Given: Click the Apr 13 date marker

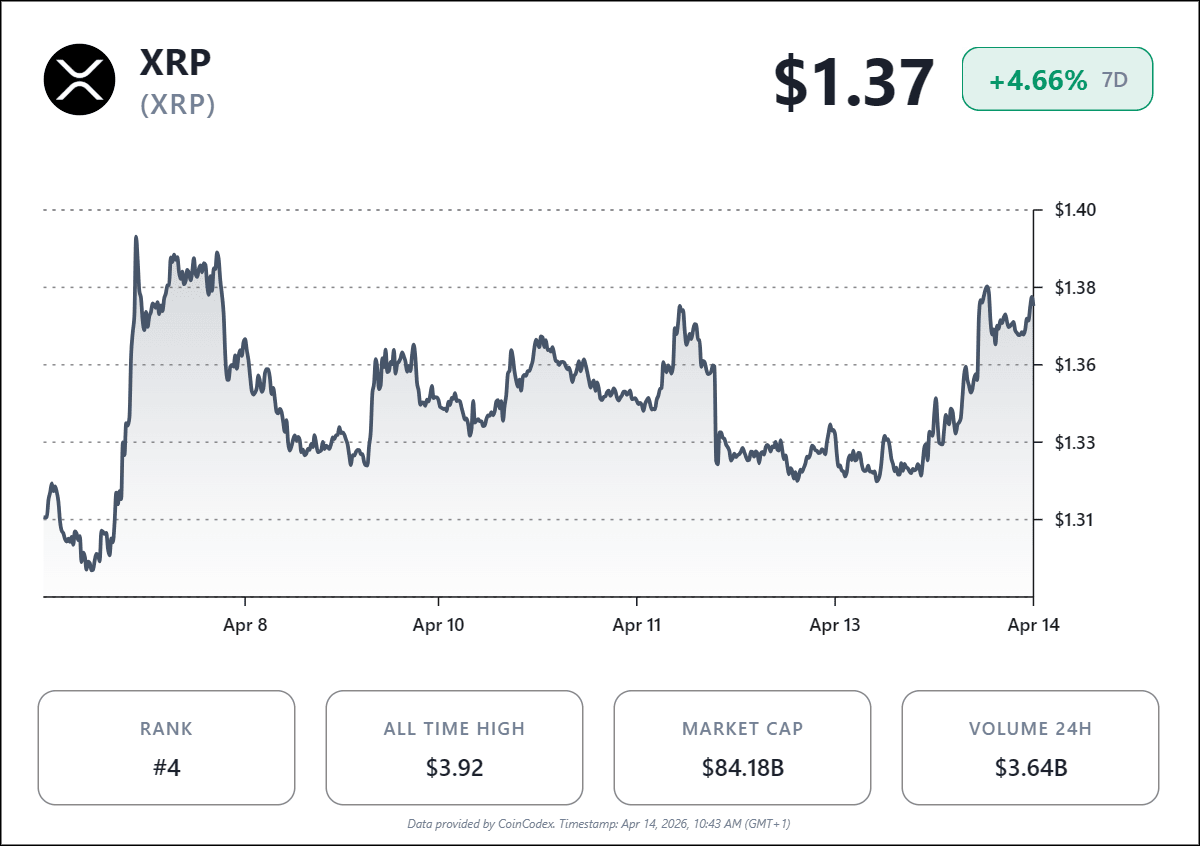Looking at the screenshot, I should point(835,626).
